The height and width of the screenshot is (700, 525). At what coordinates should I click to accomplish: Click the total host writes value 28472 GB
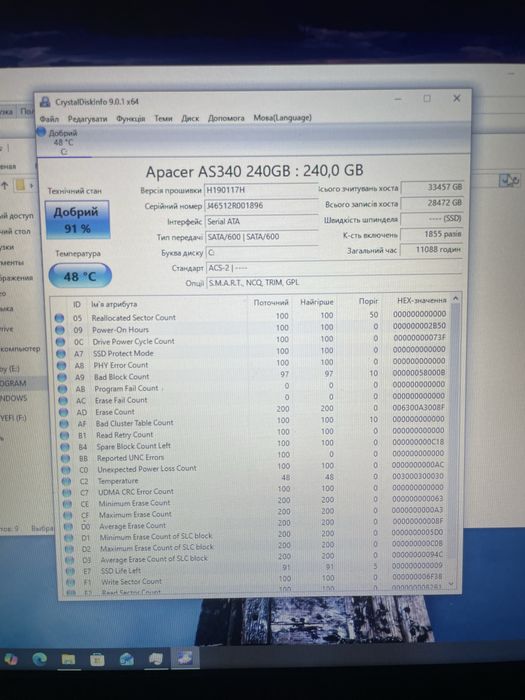click(432, 203)
